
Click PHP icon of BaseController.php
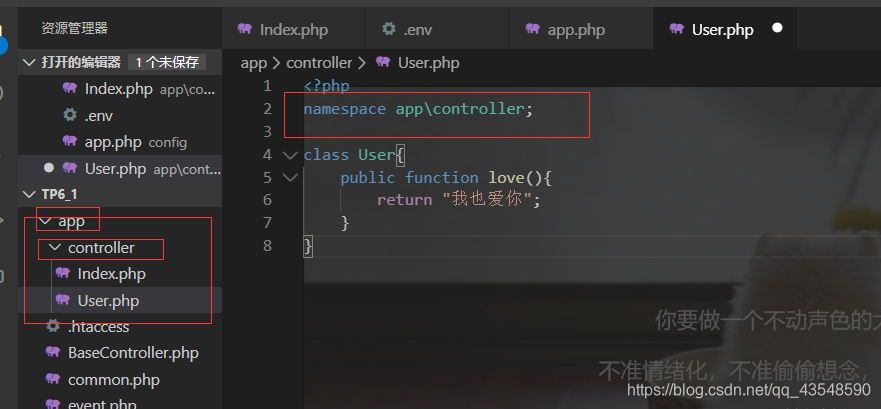coord(53,352)
